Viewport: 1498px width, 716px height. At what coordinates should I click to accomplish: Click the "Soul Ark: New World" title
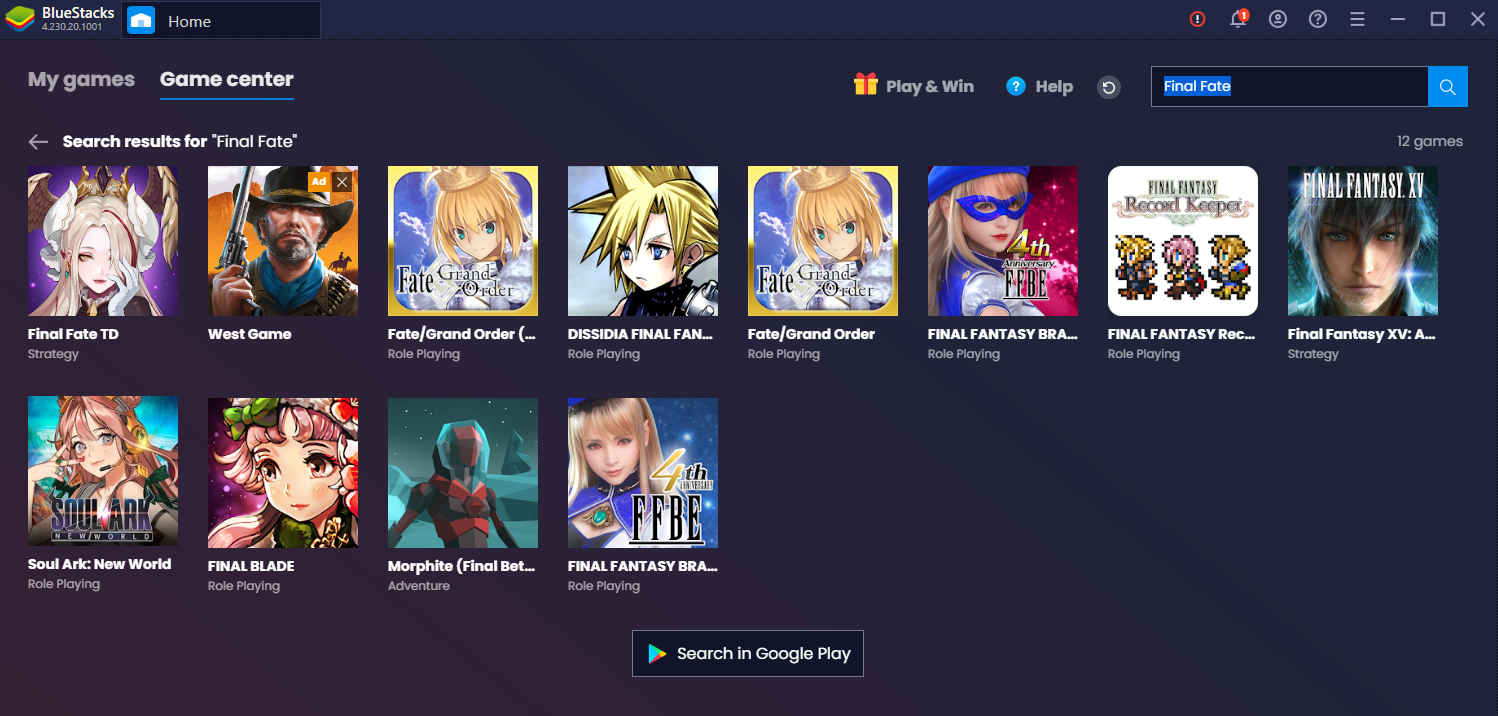point(100,564)
